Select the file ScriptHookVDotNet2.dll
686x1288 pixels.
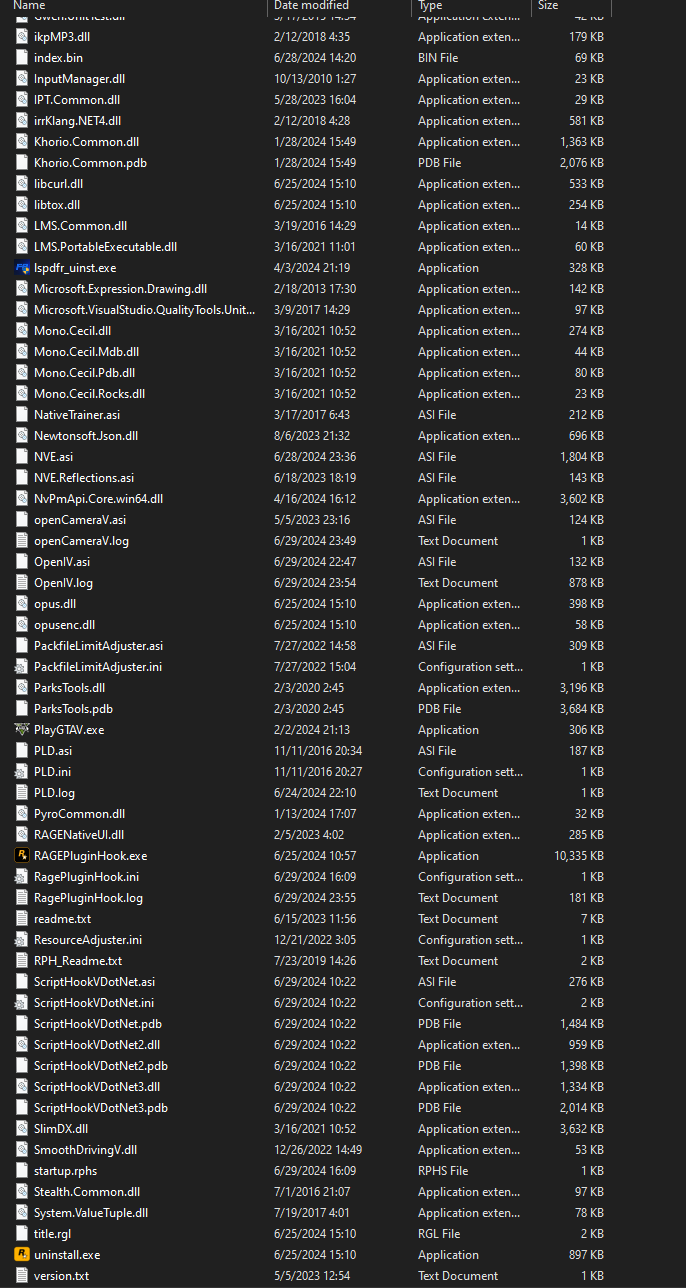97,1045
